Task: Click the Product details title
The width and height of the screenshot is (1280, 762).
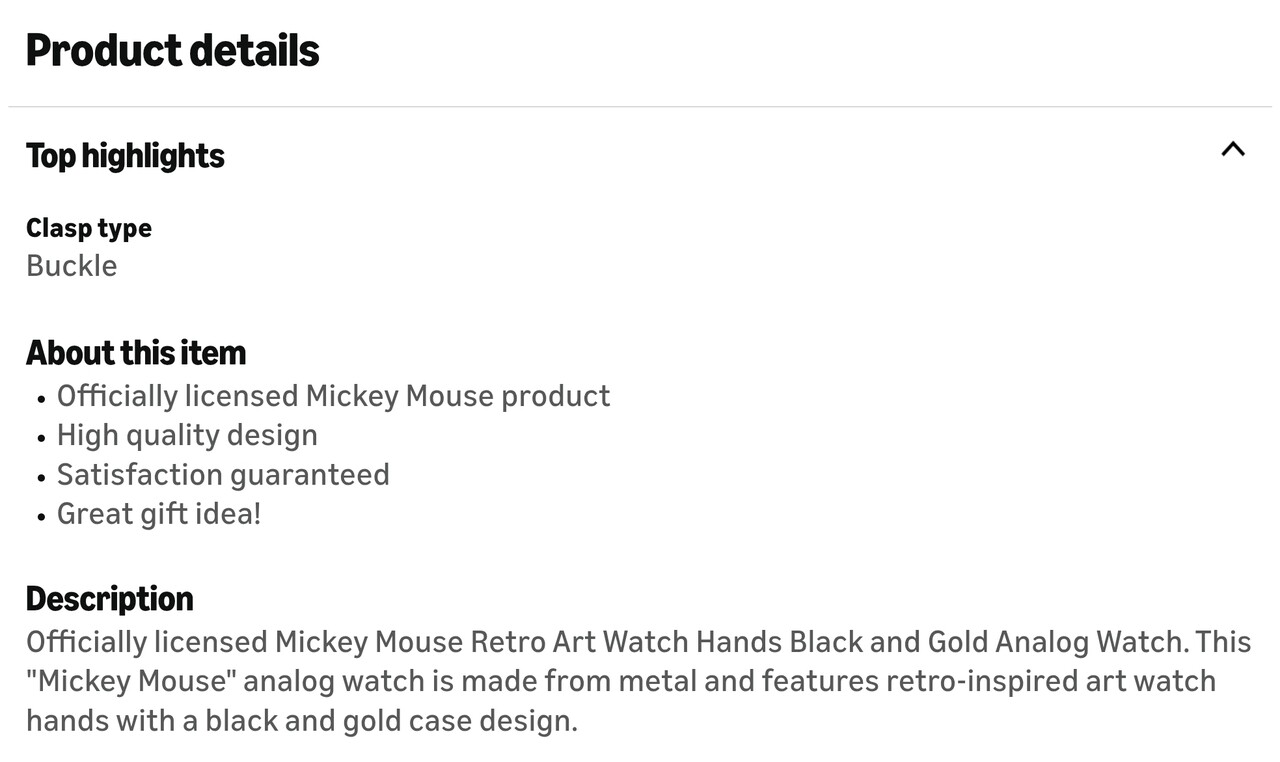Action: (x=172, y=50)
